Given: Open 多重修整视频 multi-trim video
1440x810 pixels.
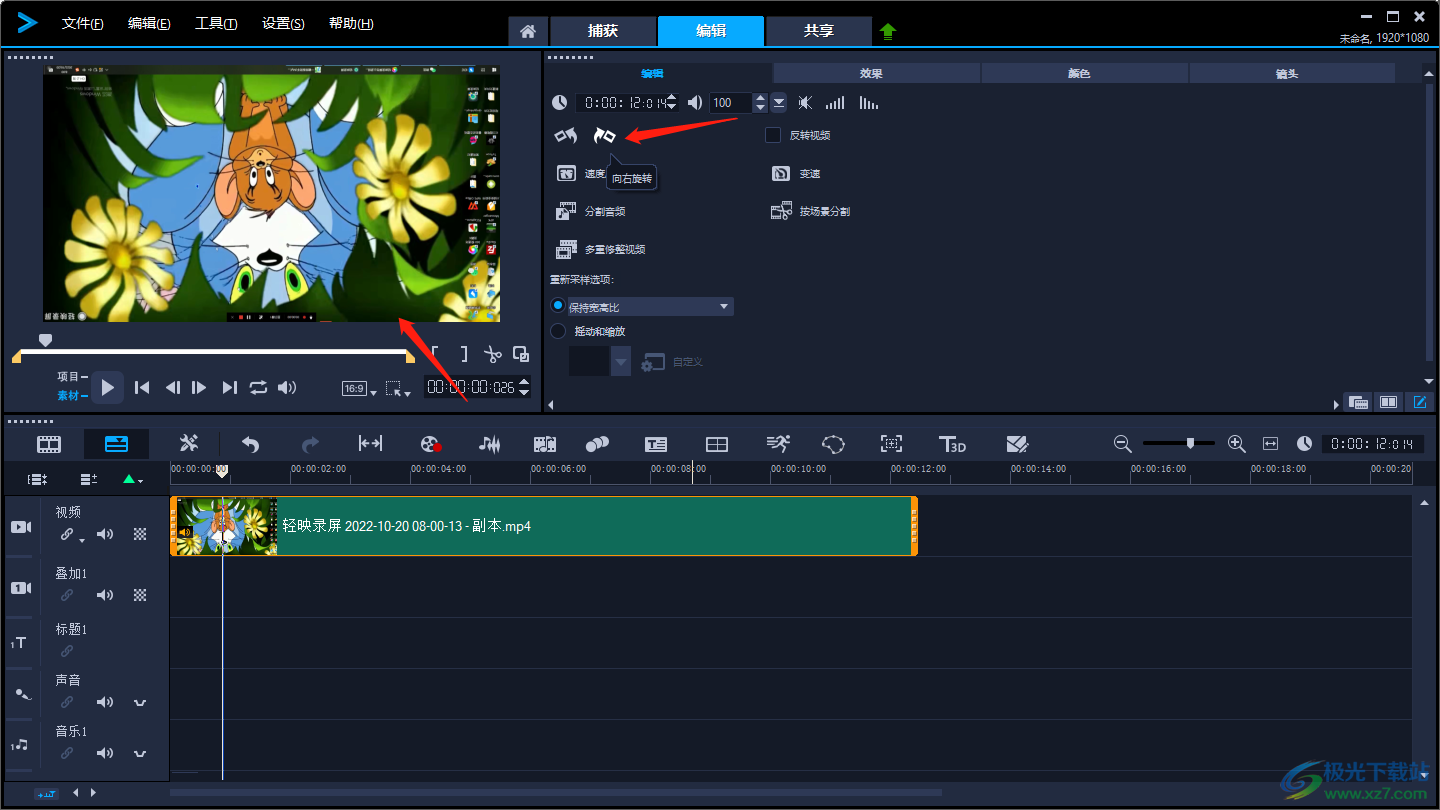Looking at the screenshot, I should tap(601, 250).
